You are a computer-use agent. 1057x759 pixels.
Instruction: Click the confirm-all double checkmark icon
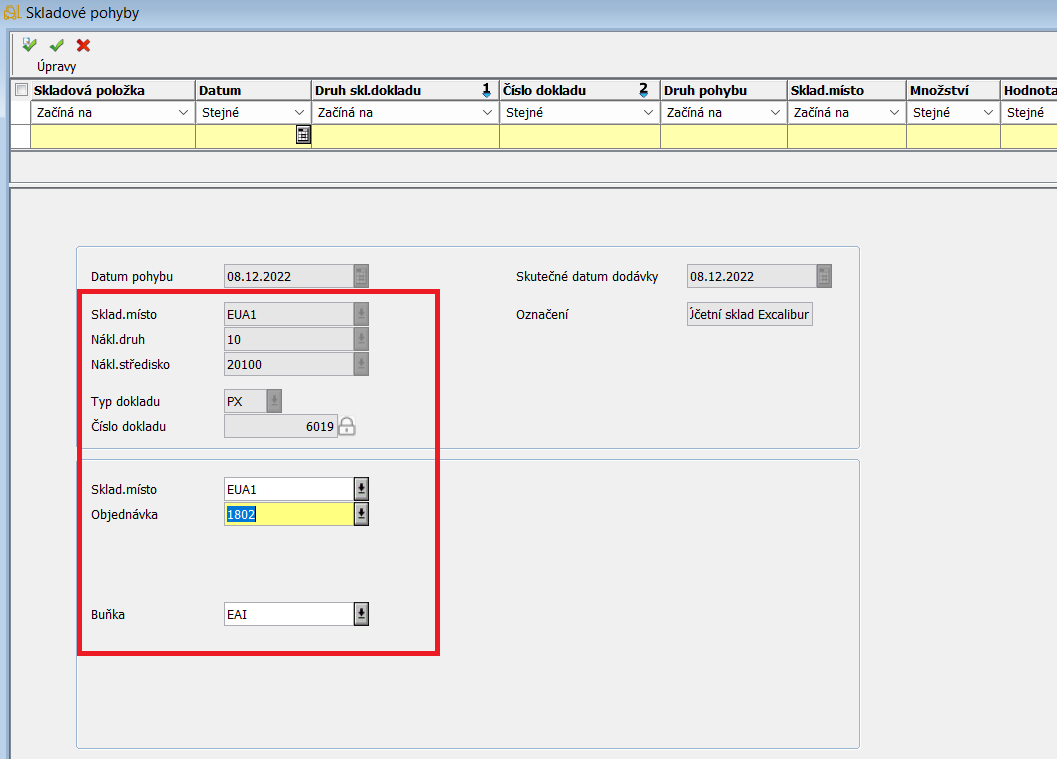point(30,45)
